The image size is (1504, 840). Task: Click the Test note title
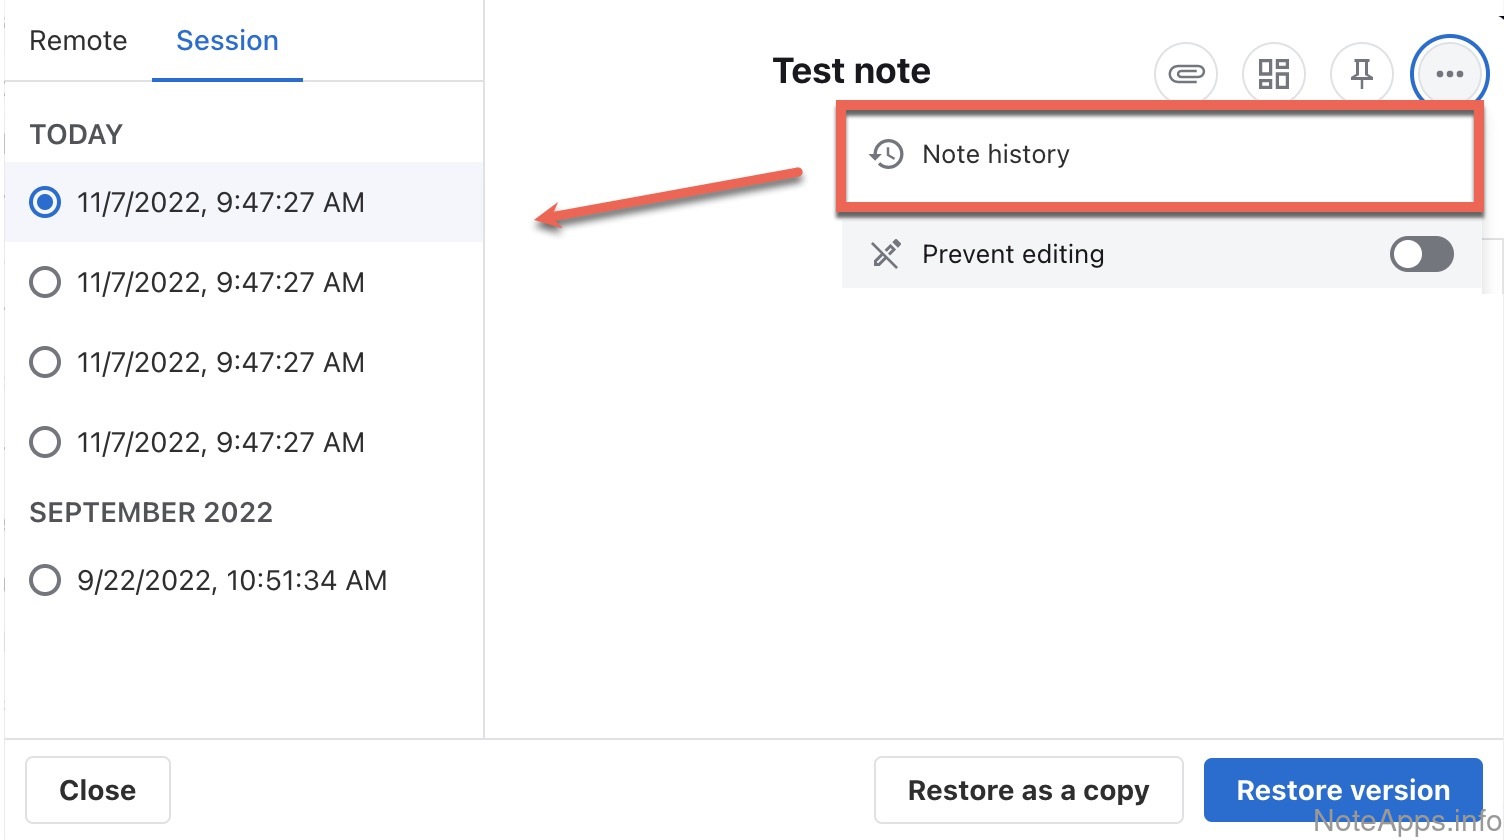pos(851,71)
